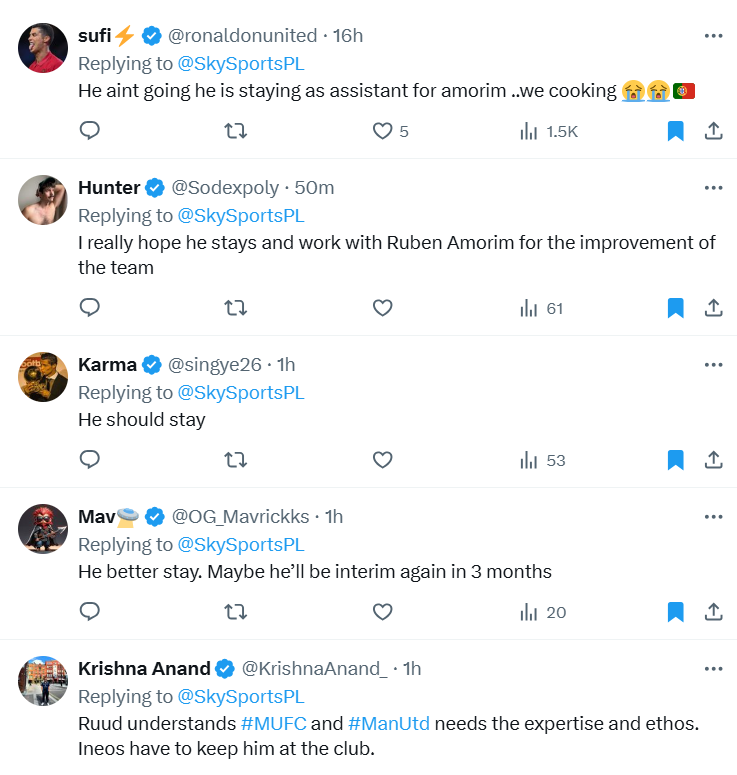Reply to Mav's tweet
737x775 pixels.
pos(90,612)
